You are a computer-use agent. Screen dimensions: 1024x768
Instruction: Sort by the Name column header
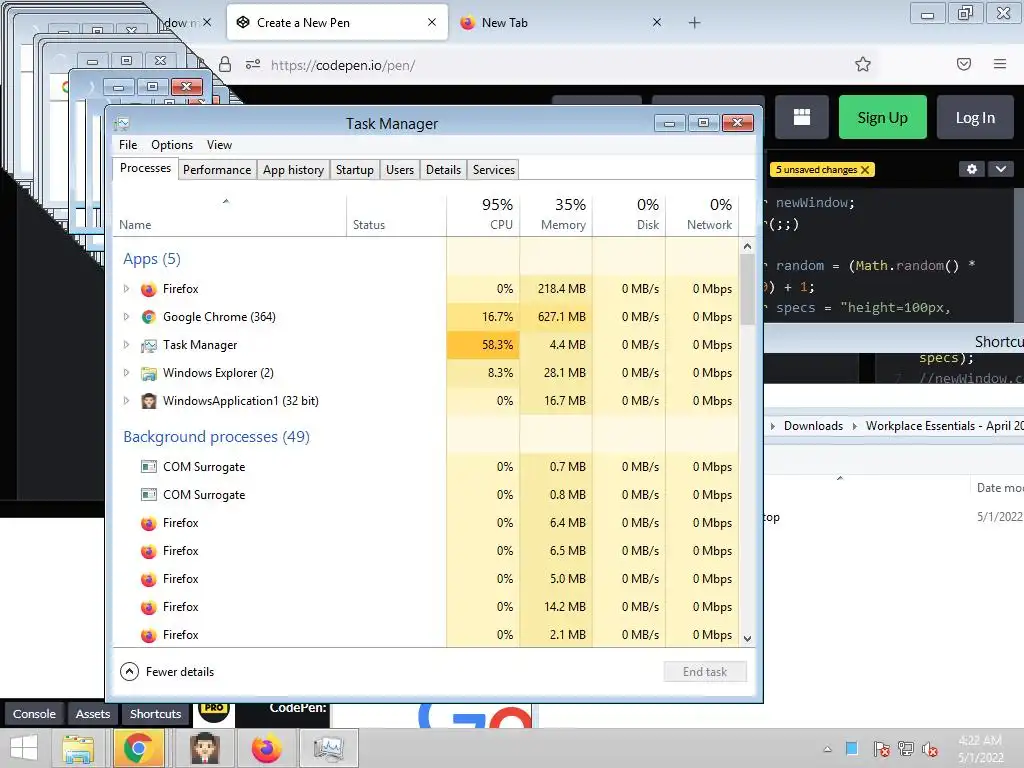[x=231, y=214]
